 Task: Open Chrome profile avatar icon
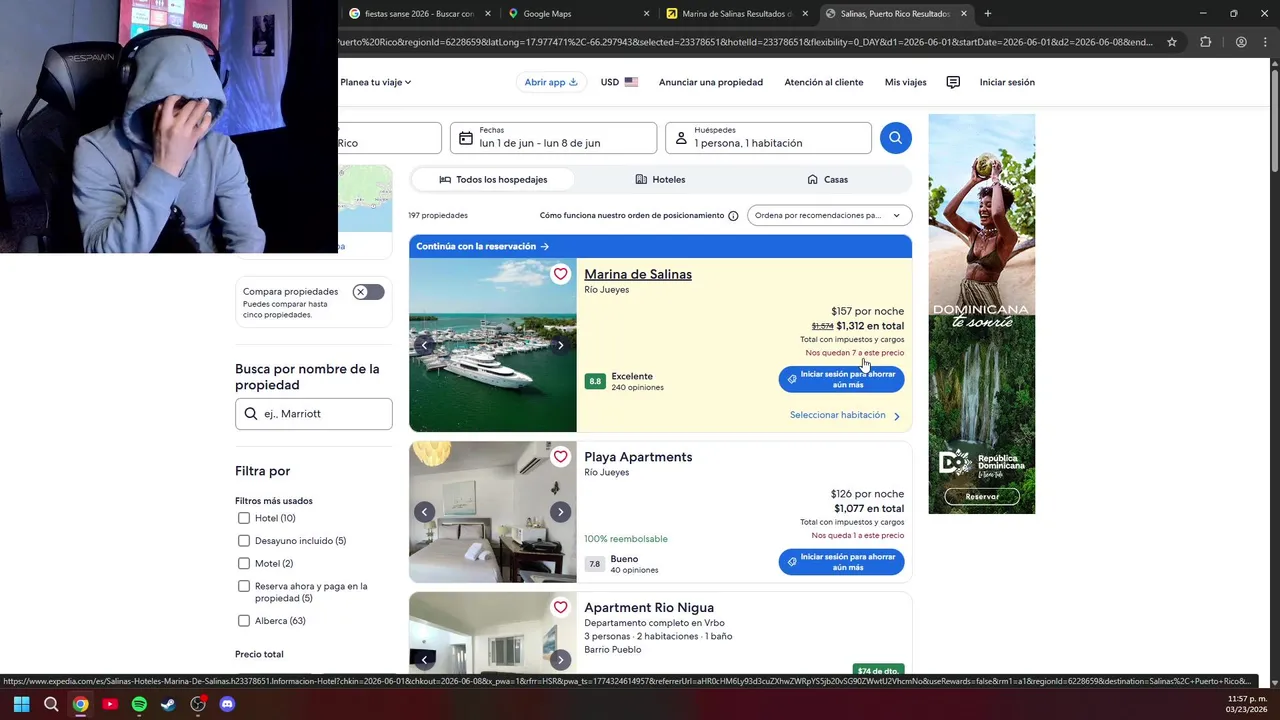[1241, 42]
